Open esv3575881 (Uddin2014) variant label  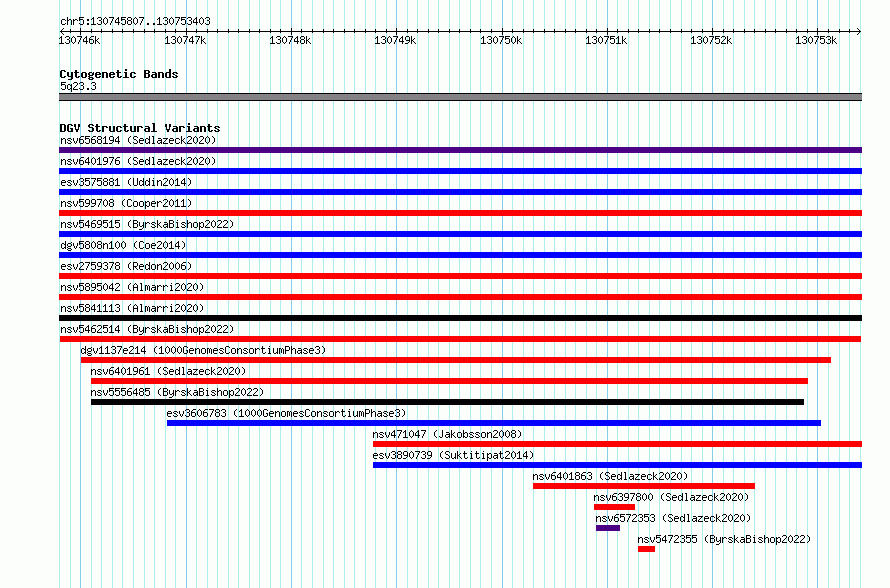pos(126,182)
